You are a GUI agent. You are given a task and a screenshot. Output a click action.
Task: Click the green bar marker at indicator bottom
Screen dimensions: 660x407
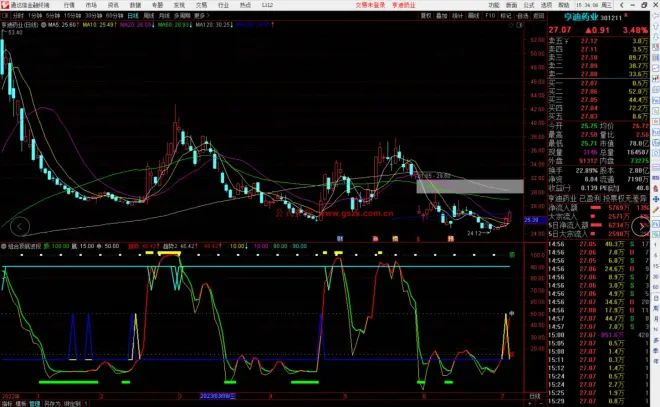click(x=68, y=382)
